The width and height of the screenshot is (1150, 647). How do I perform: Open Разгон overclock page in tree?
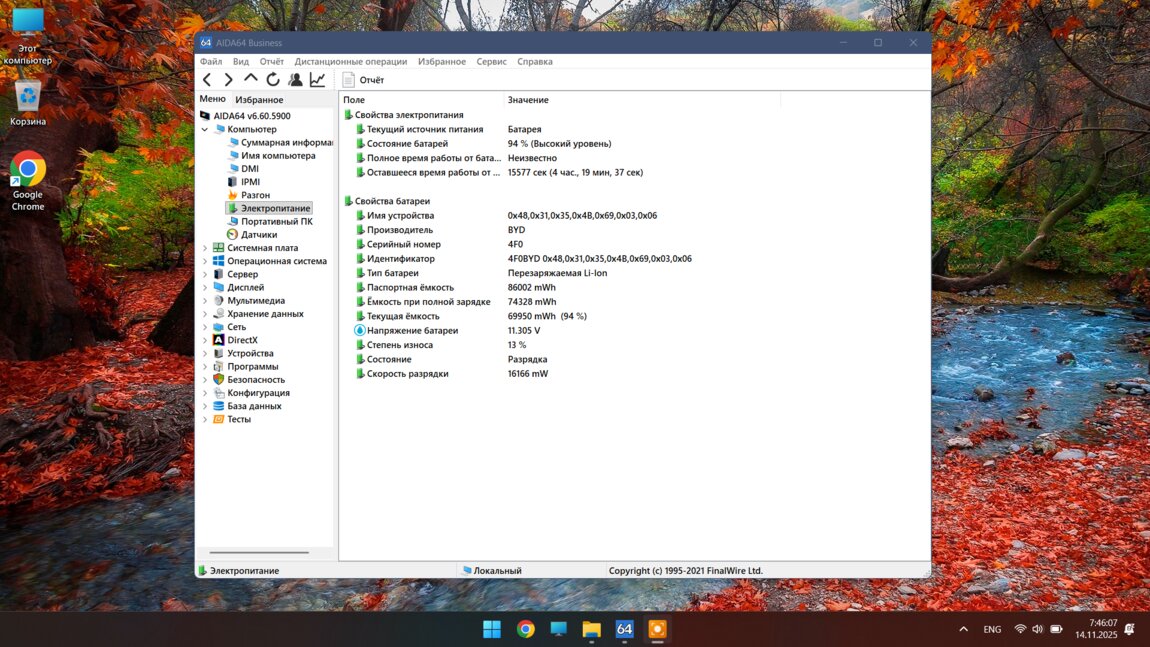point(255,195)
